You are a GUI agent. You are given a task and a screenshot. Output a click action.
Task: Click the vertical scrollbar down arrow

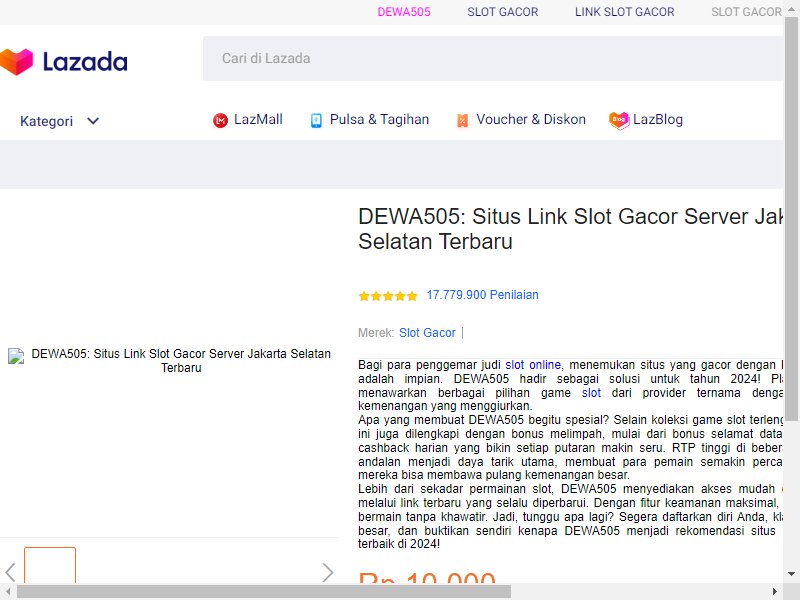[791, 574]
